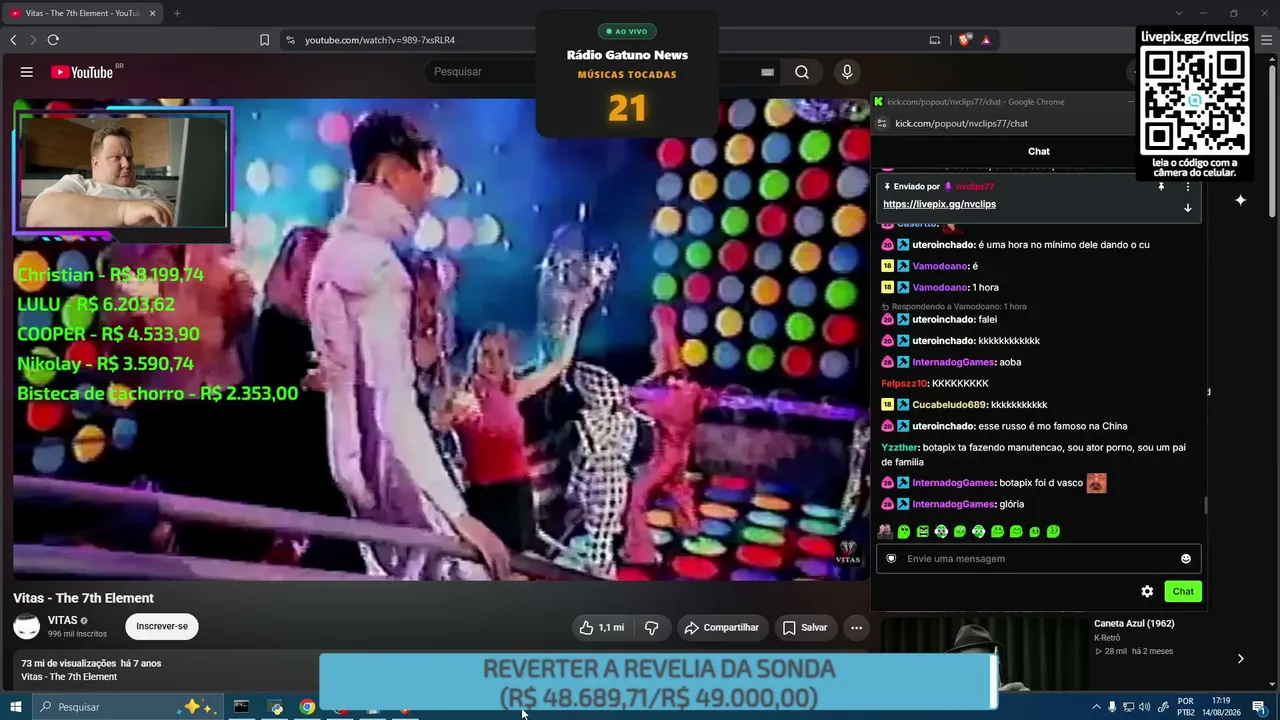The image size is (1280, 720).
Task: Click the Compartilhar share button
Action: (x=721, y=628)
